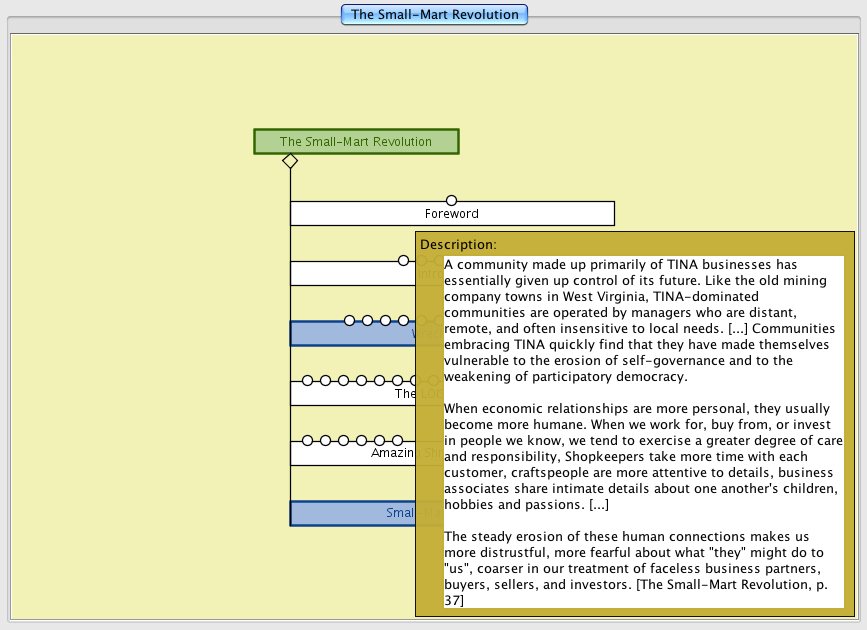Click the leftmost circle above the Amazing node

[308, 440]
